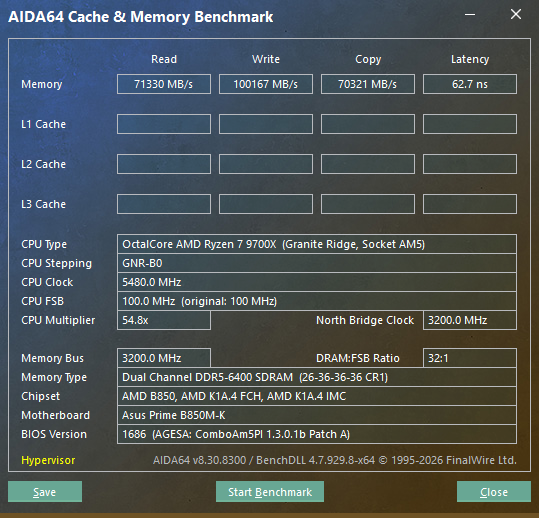Click the Close button at bottom
The width and height of the screenshot is (539, 518).
494,492
